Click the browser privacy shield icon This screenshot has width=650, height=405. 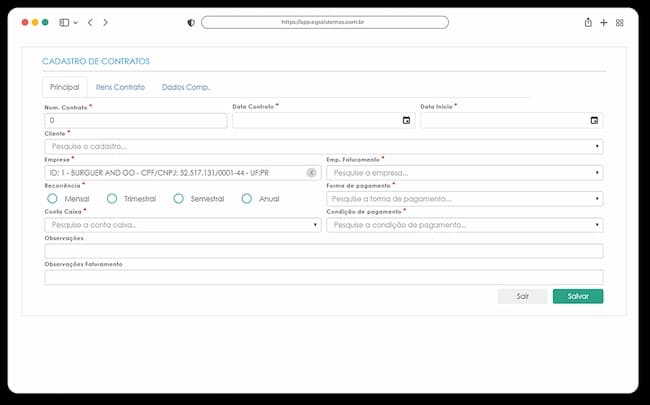coord(191,23)
